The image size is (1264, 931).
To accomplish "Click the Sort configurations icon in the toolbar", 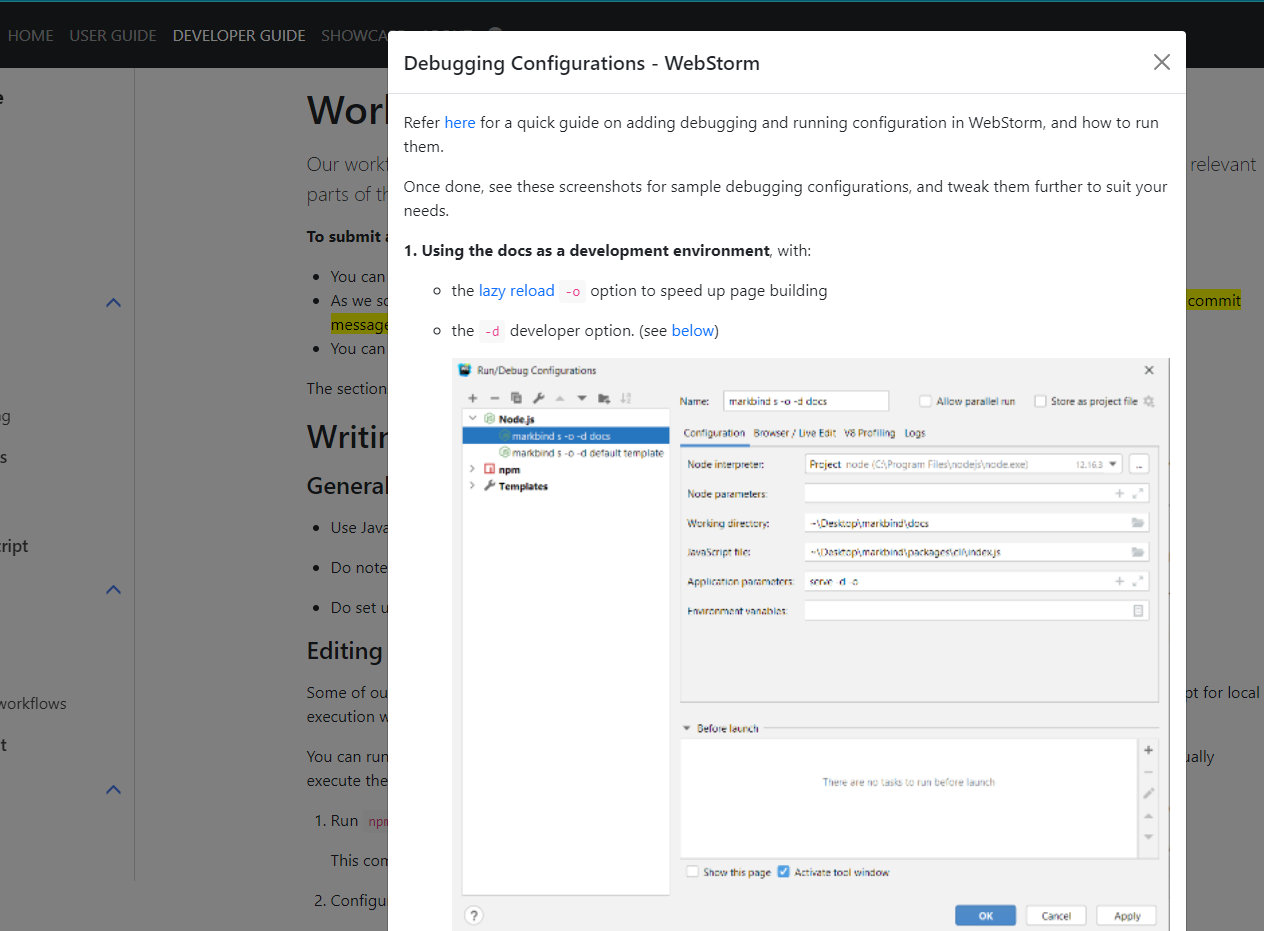I will pyautogui.click(x=626, y=398).
